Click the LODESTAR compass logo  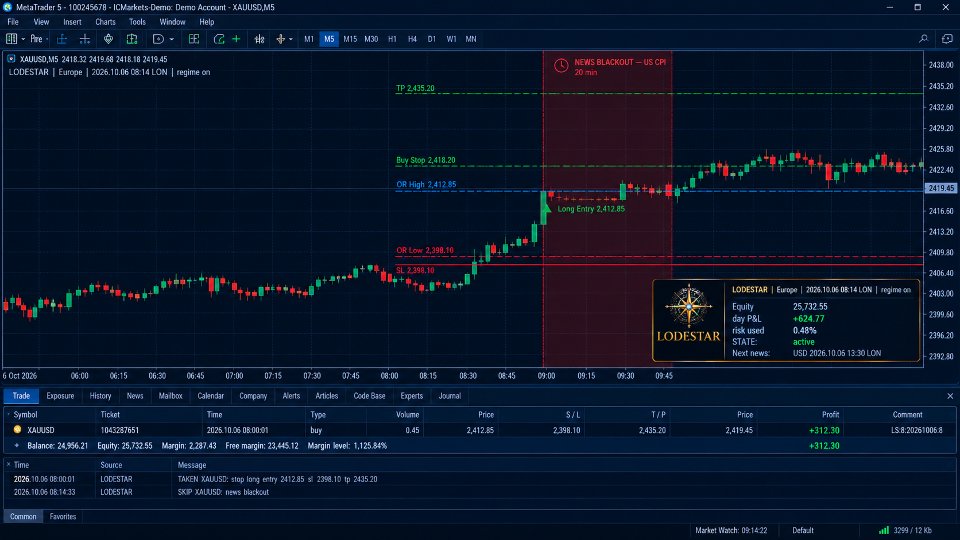(x=689, y=306)
